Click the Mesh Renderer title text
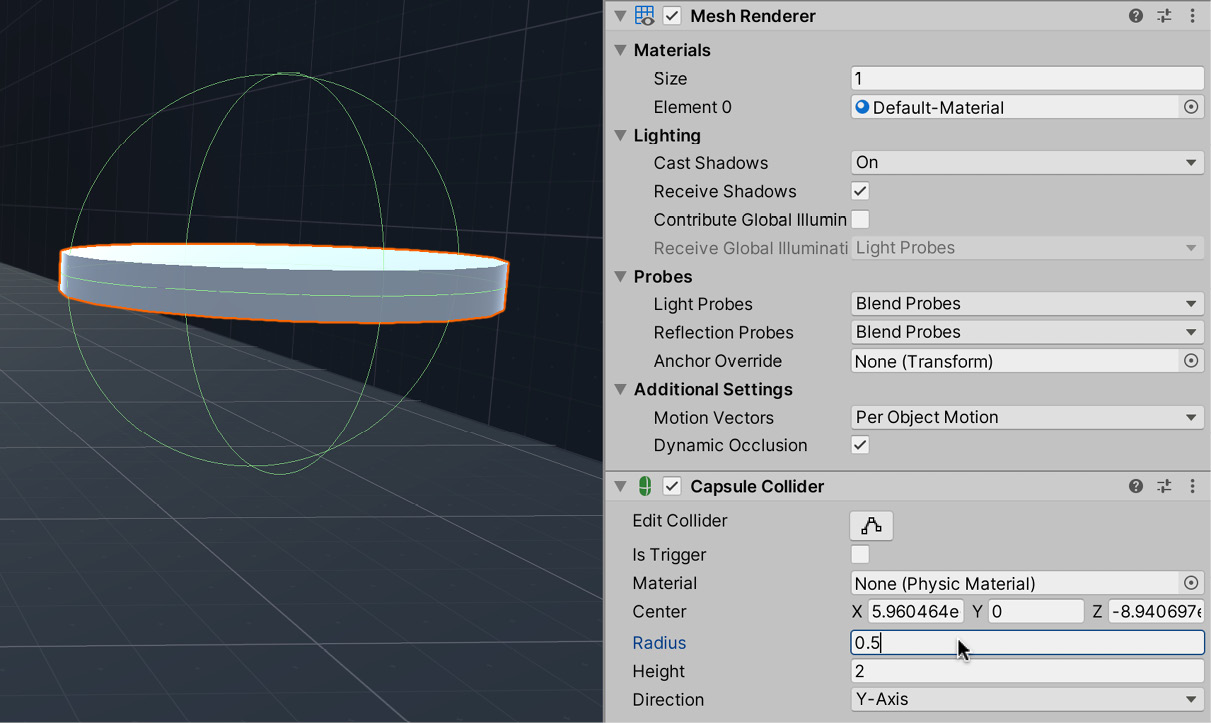Screen dimensions: 1211x723 tap(753, 16)
